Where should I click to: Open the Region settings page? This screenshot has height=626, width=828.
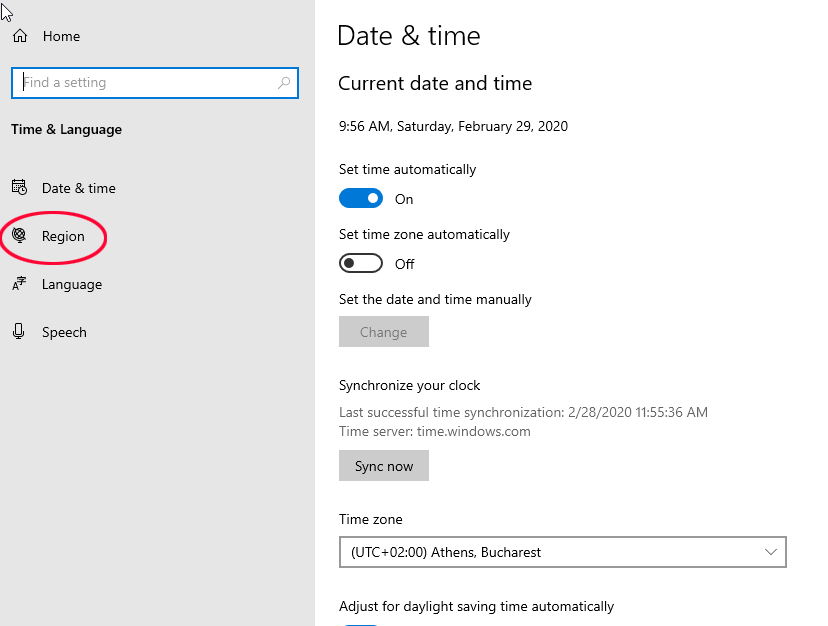[x=63, y=236]
